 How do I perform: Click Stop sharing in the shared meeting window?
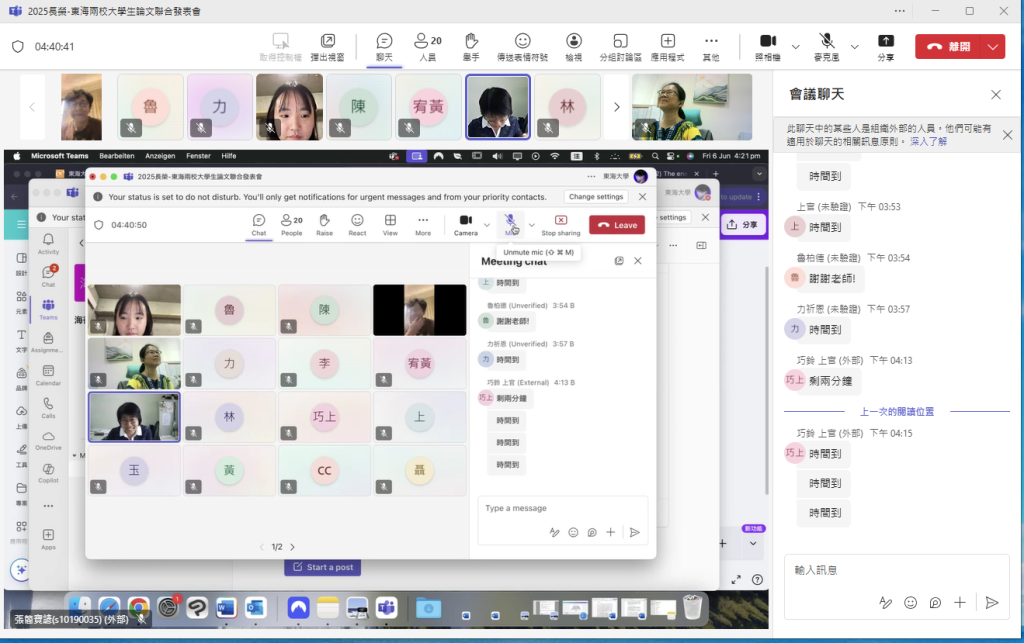(x=560, y=225)
